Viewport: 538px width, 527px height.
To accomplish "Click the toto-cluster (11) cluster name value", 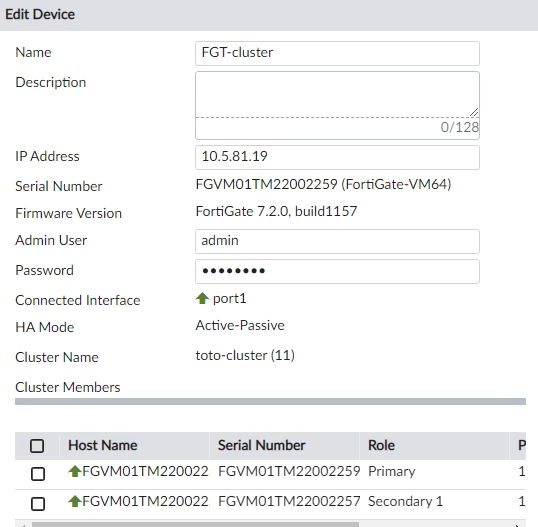I will point(245,355).
